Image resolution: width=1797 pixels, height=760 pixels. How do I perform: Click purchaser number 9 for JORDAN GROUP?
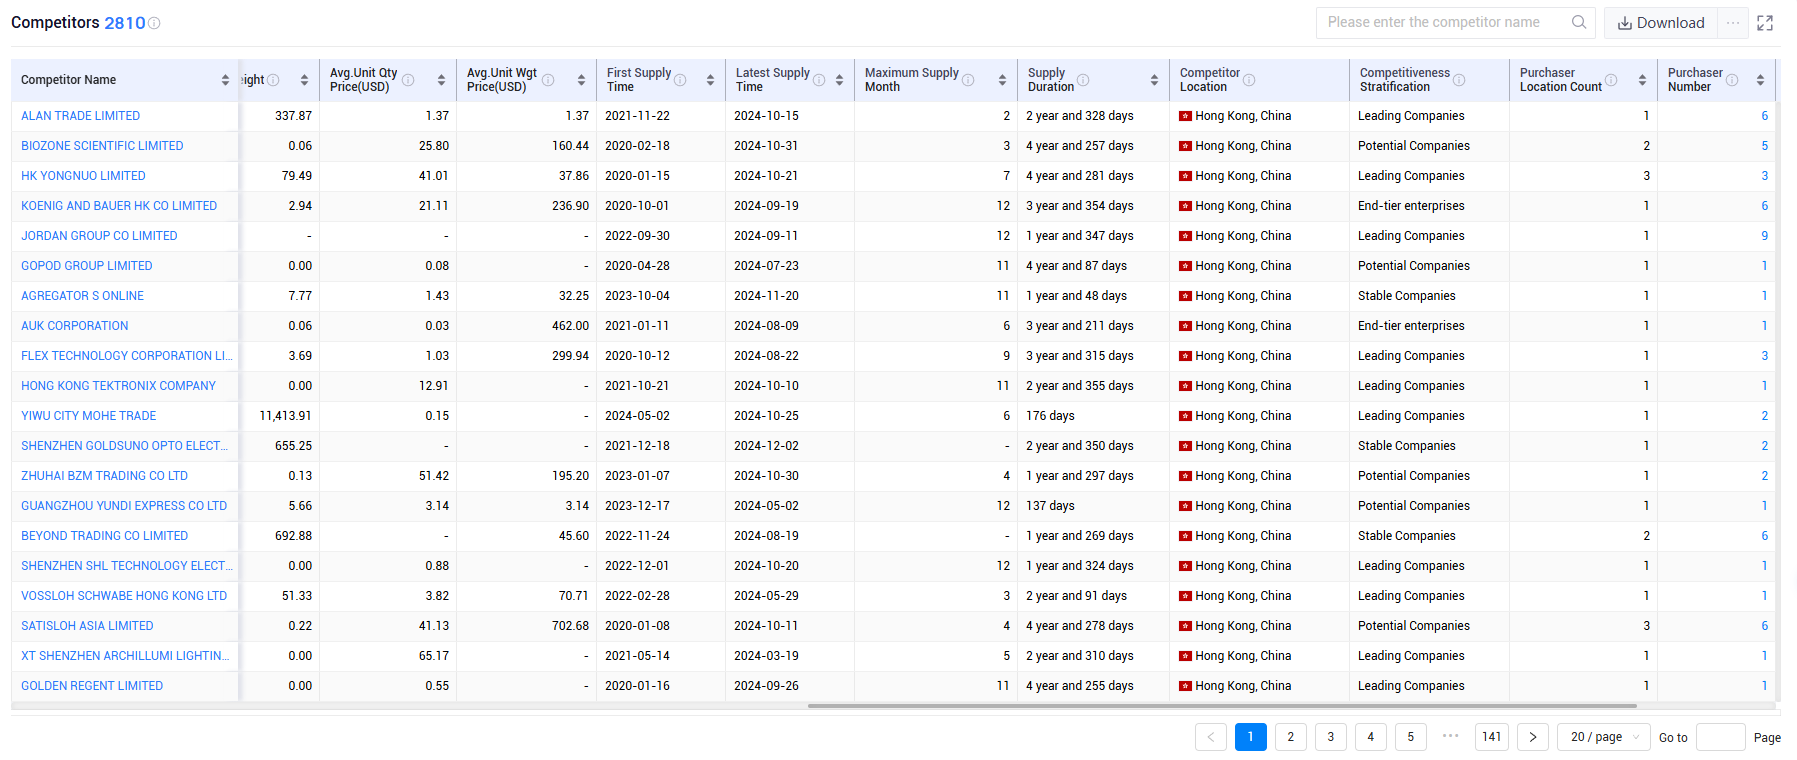pos(1764,236)
